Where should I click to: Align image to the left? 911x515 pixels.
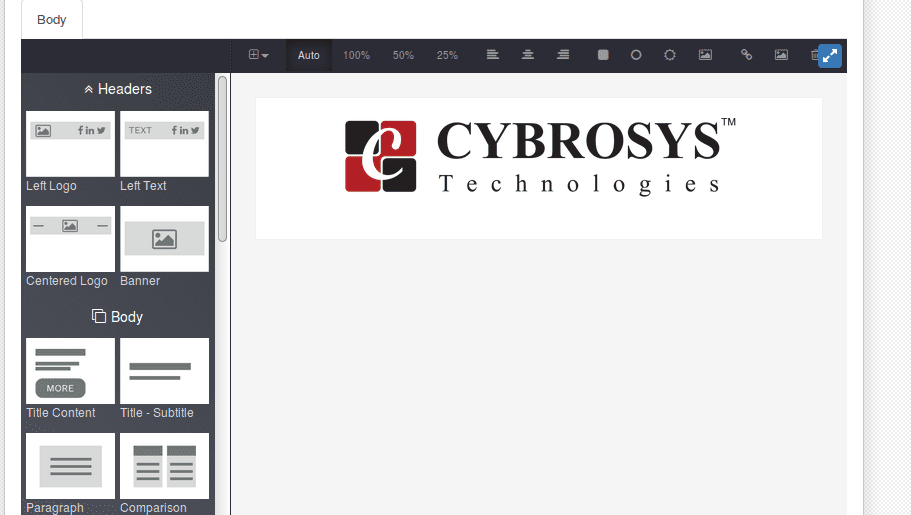(x=492, y=55)
